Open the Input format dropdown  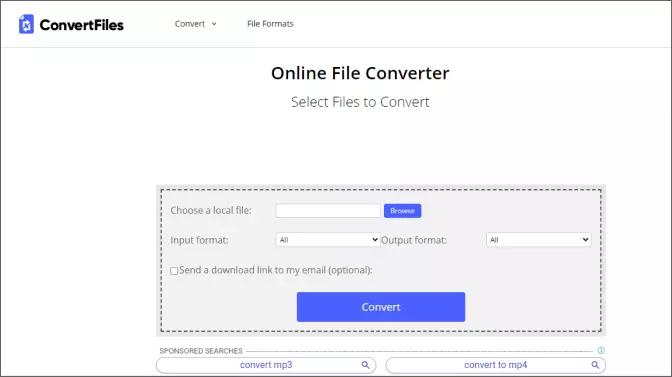(328, 240)
